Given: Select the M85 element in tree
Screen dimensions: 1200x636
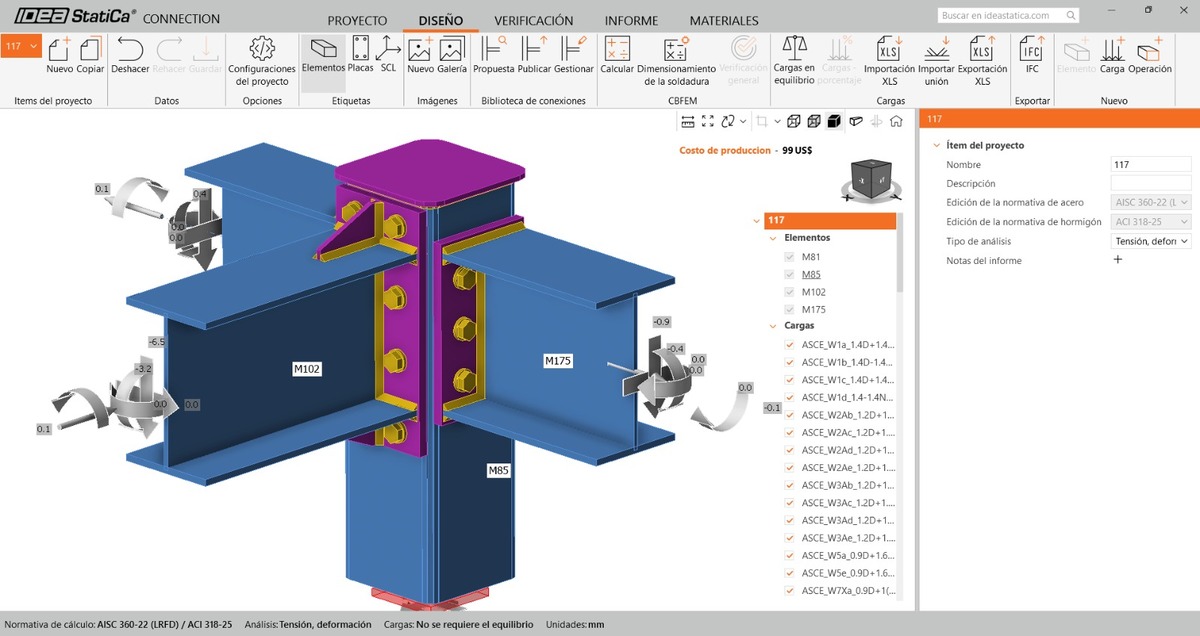Looking at the screenshot, I should tap(811, 274).
